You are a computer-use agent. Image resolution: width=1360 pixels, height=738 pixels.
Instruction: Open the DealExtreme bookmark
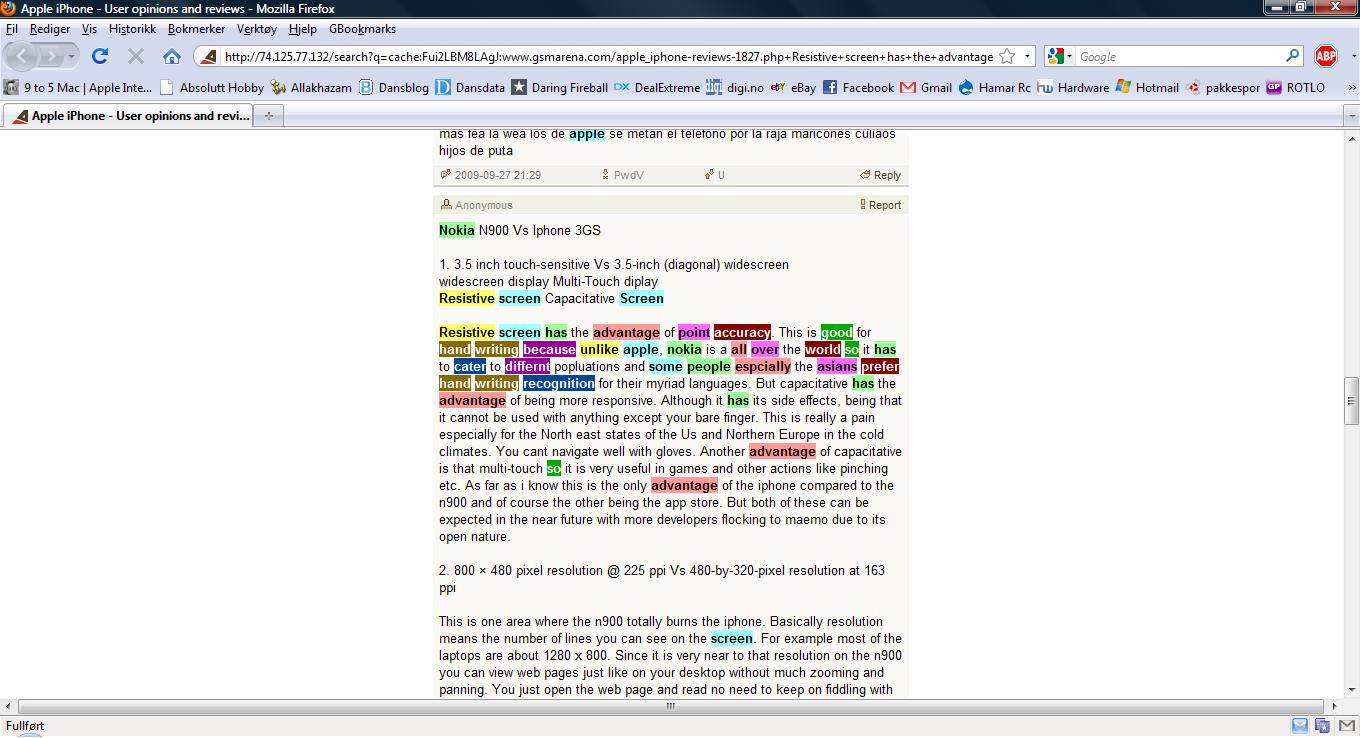click(657, 87)
